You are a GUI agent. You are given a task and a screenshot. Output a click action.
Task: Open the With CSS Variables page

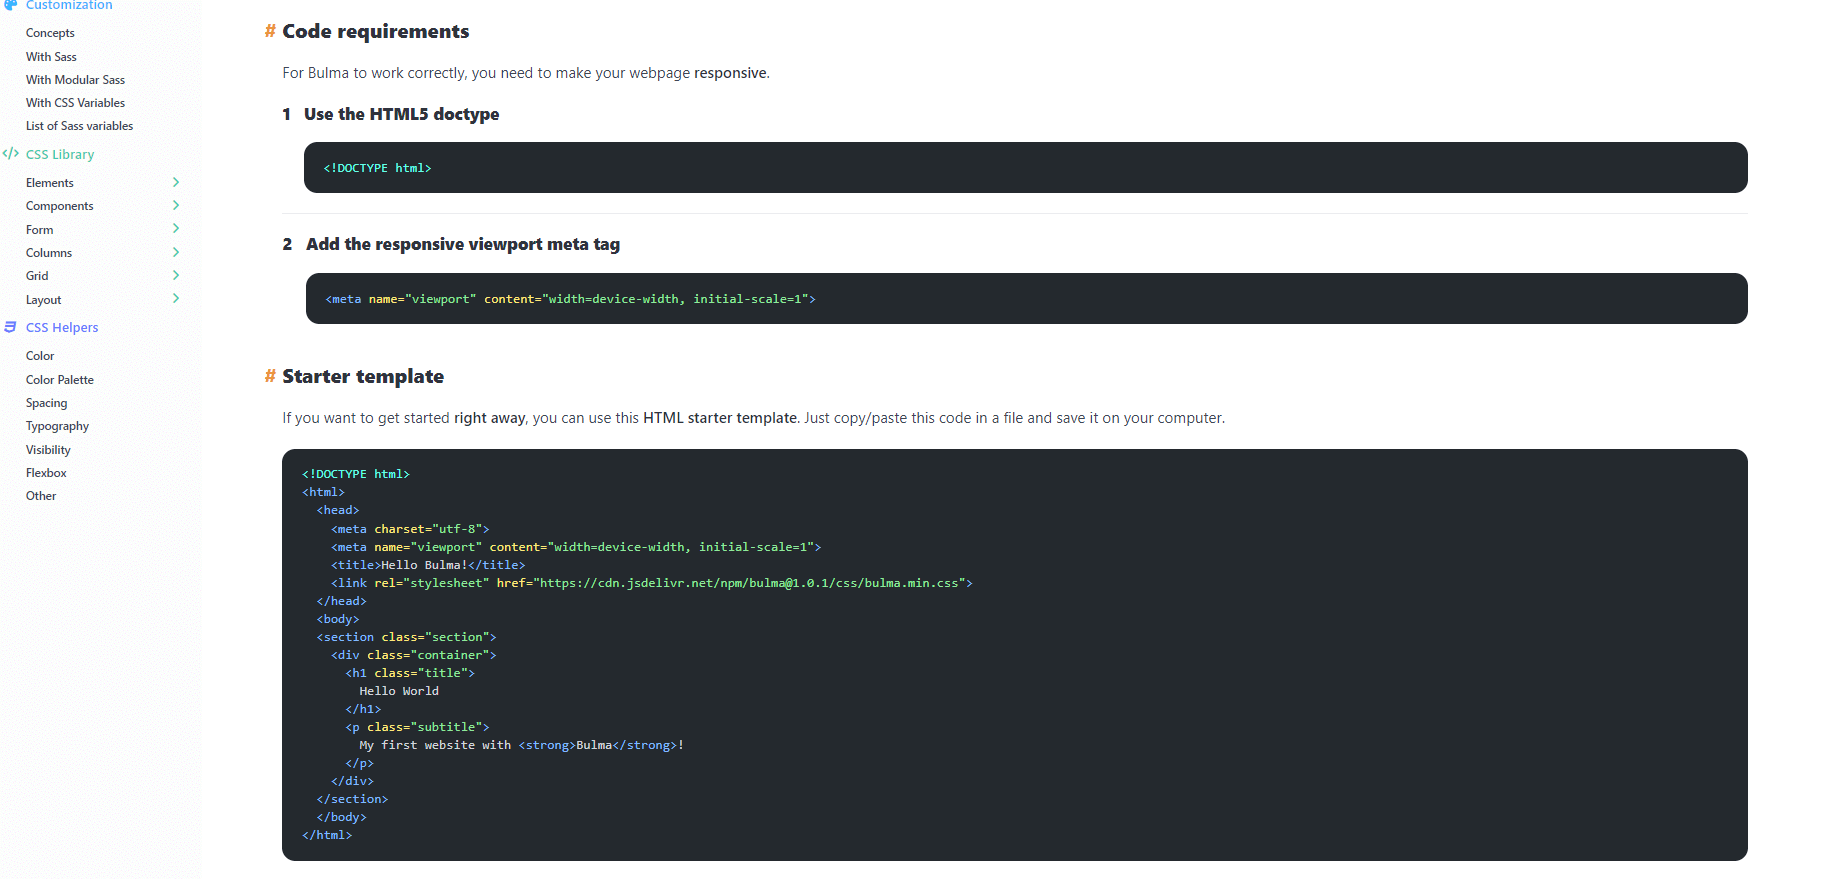pyautogui.click(x=75, y=103)
